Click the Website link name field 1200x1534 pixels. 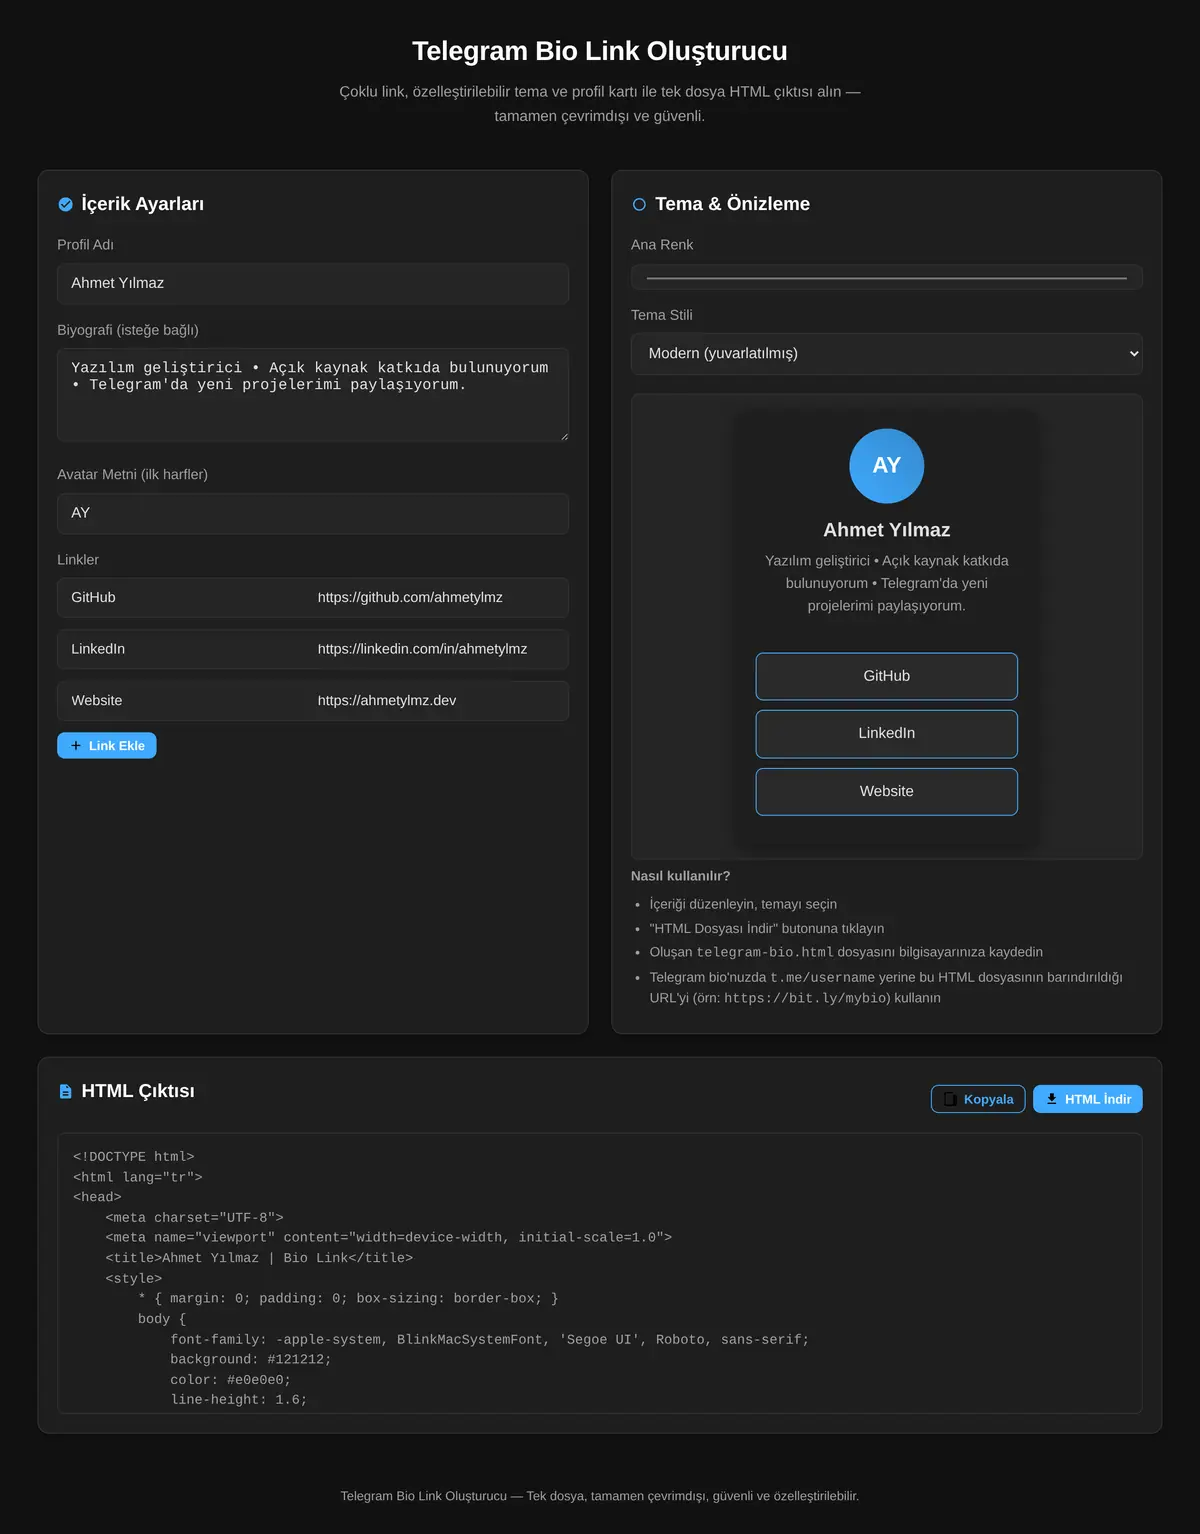(181, 701)
